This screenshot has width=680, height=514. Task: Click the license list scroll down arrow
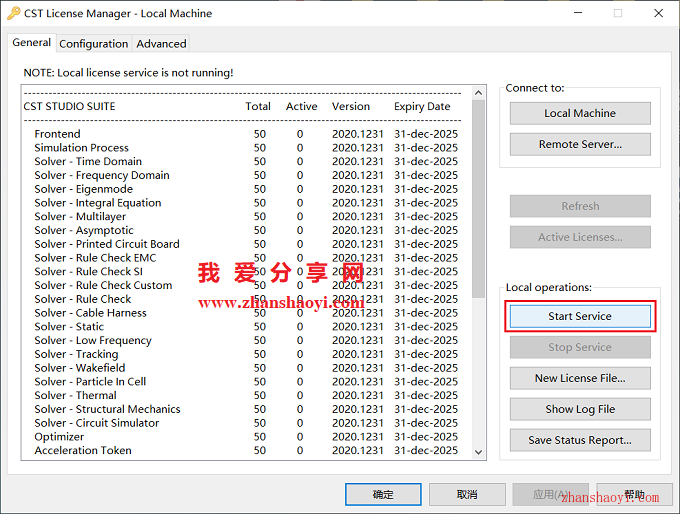(x=478, y=452)
